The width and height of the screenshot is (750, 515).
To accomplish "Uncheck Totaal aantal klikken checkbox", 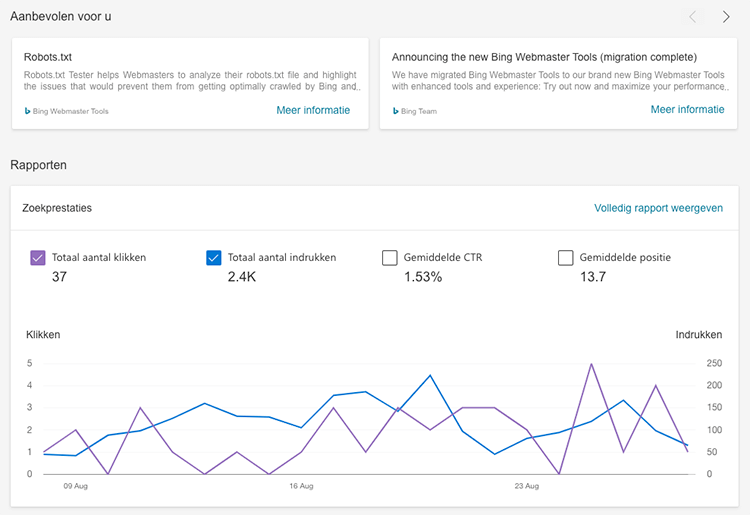I will point(38,258).
